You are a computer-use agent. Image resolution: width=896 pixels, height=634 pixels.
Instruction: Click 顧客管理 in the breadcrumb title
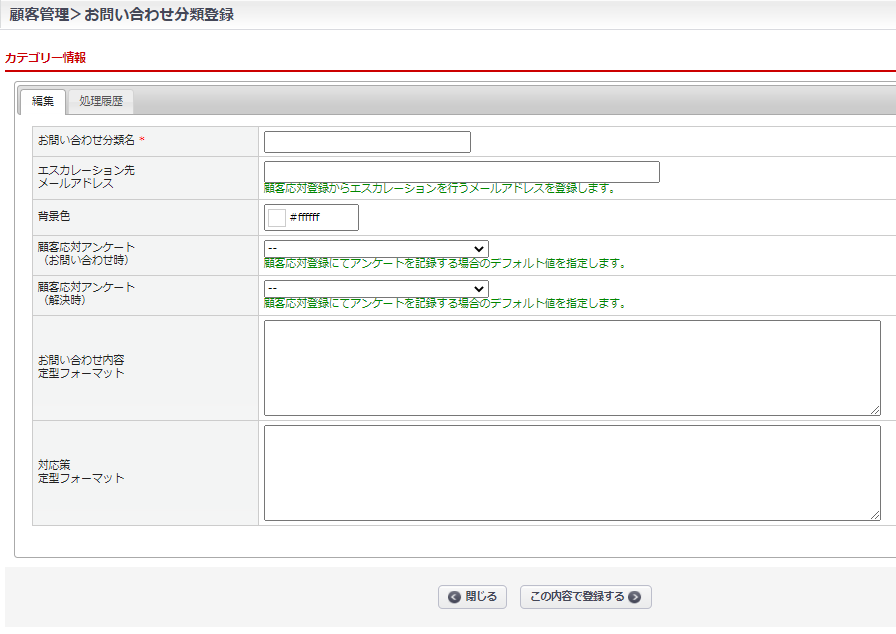click(41, 15)
